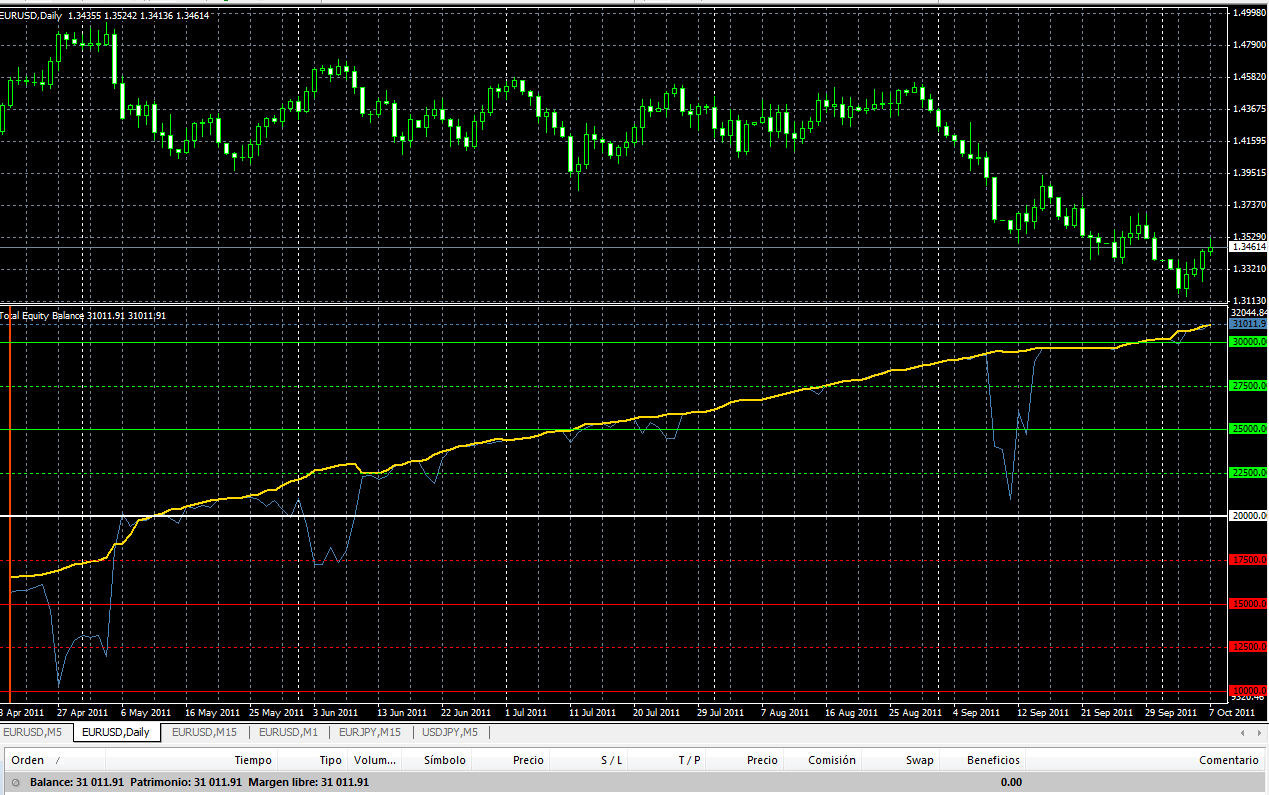The image size is (1269, 795).
Task: Click the 27500.0 level label
Action: click(x=1249, y=386)
